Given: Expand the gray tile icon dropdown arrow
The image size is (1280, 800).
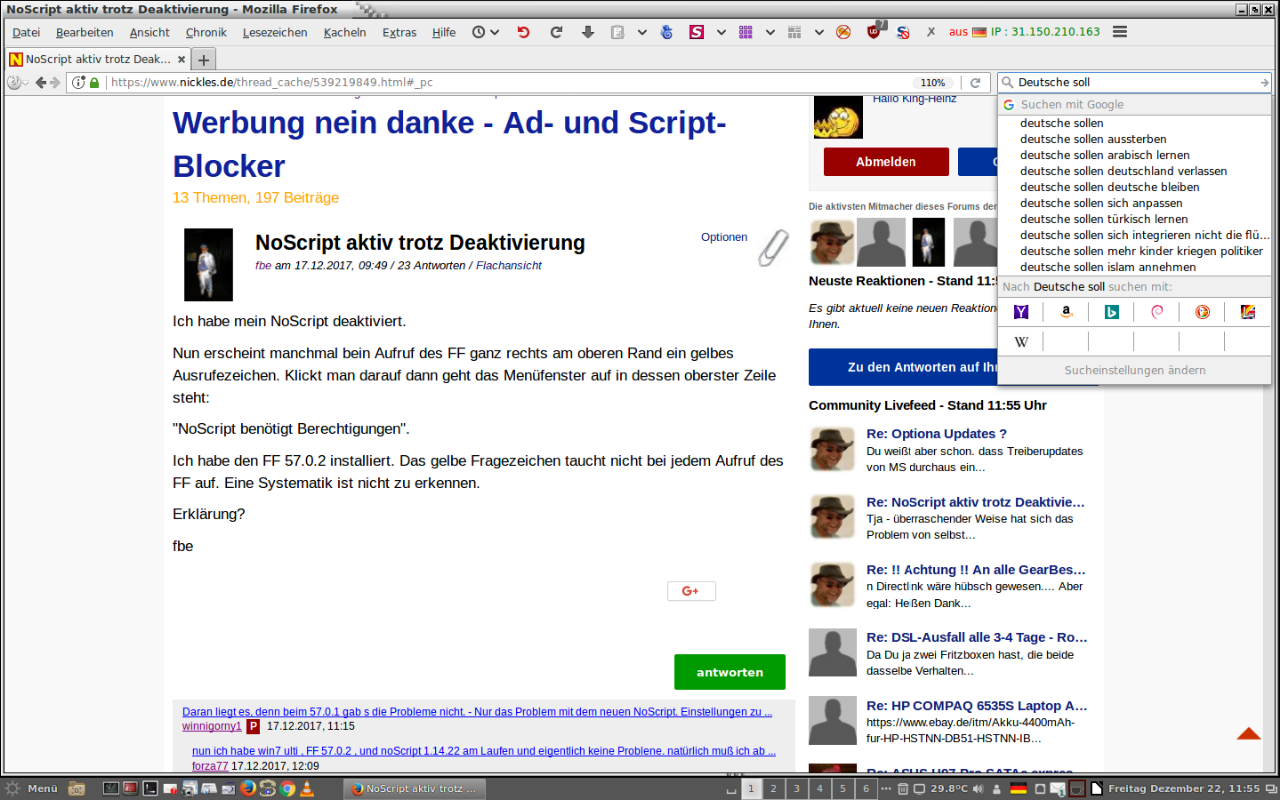Looking at the screenshot, I should 819,32.
